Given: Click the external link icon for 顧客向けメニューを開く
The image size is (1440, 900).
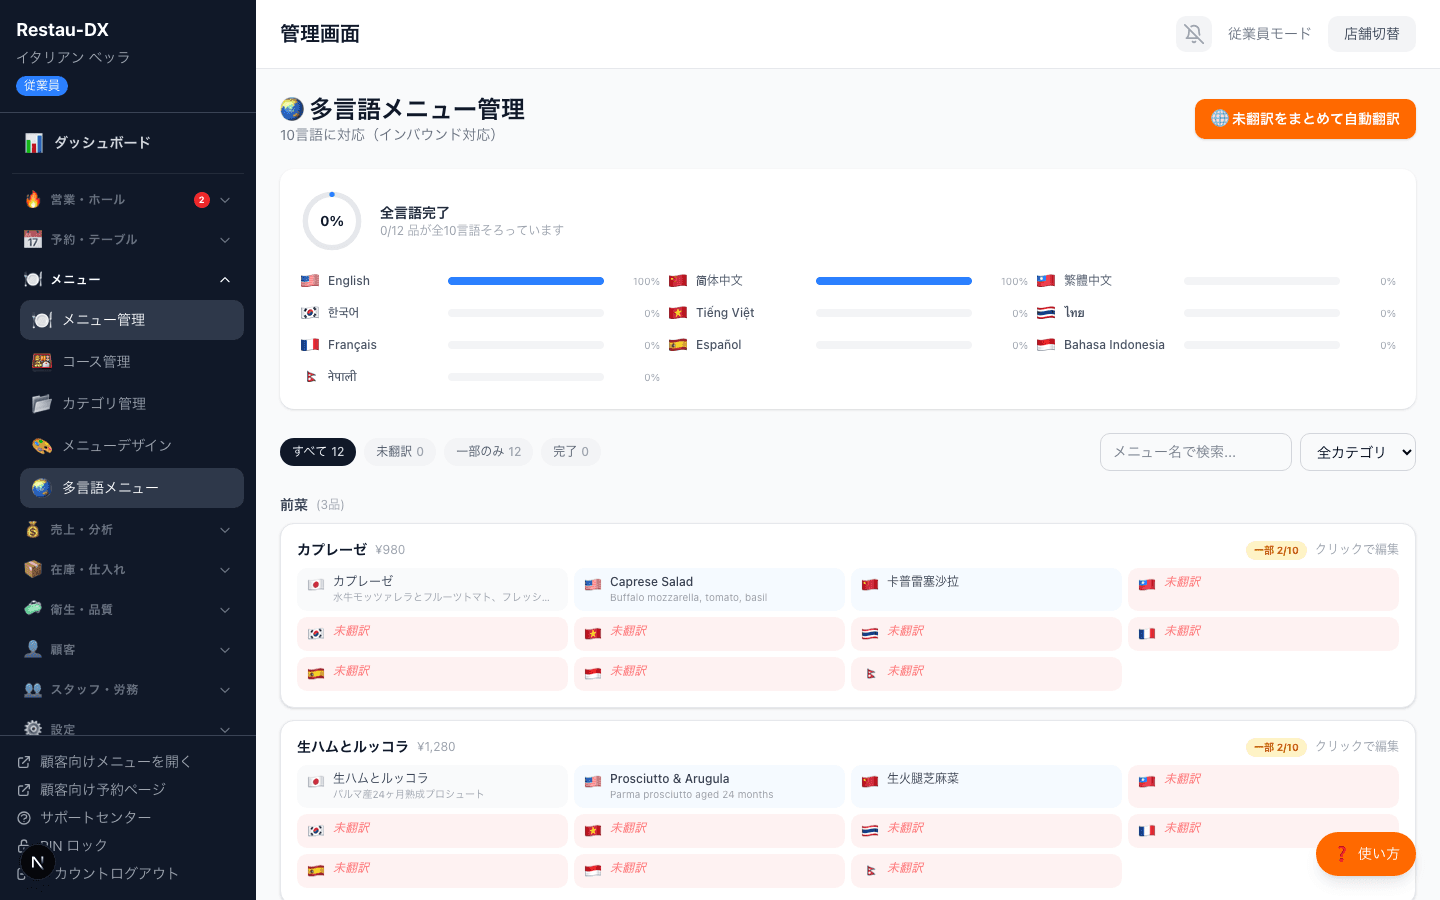Looking at the screenshot, I should click(24, 762).
